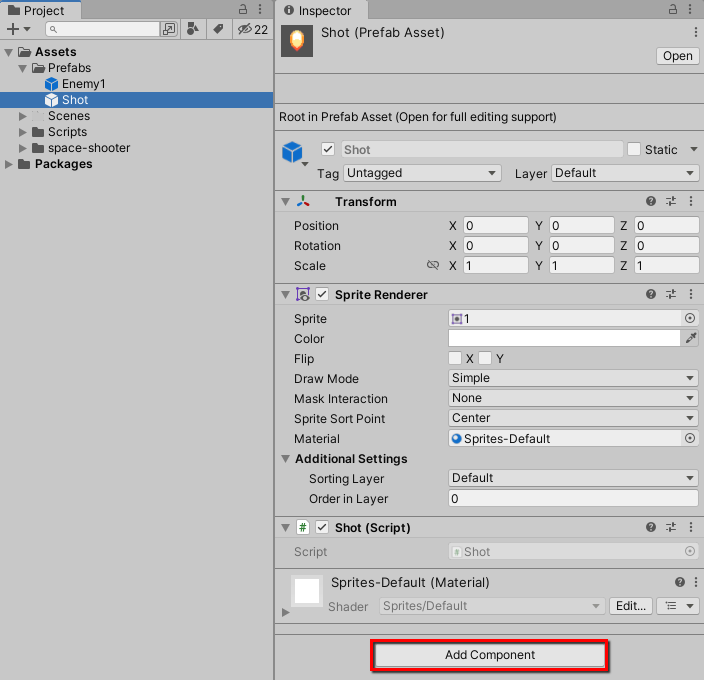704x680 pixels.
Task: Open Shot Script preset icon
Action: pyautogui.click(x=671, y=527)
